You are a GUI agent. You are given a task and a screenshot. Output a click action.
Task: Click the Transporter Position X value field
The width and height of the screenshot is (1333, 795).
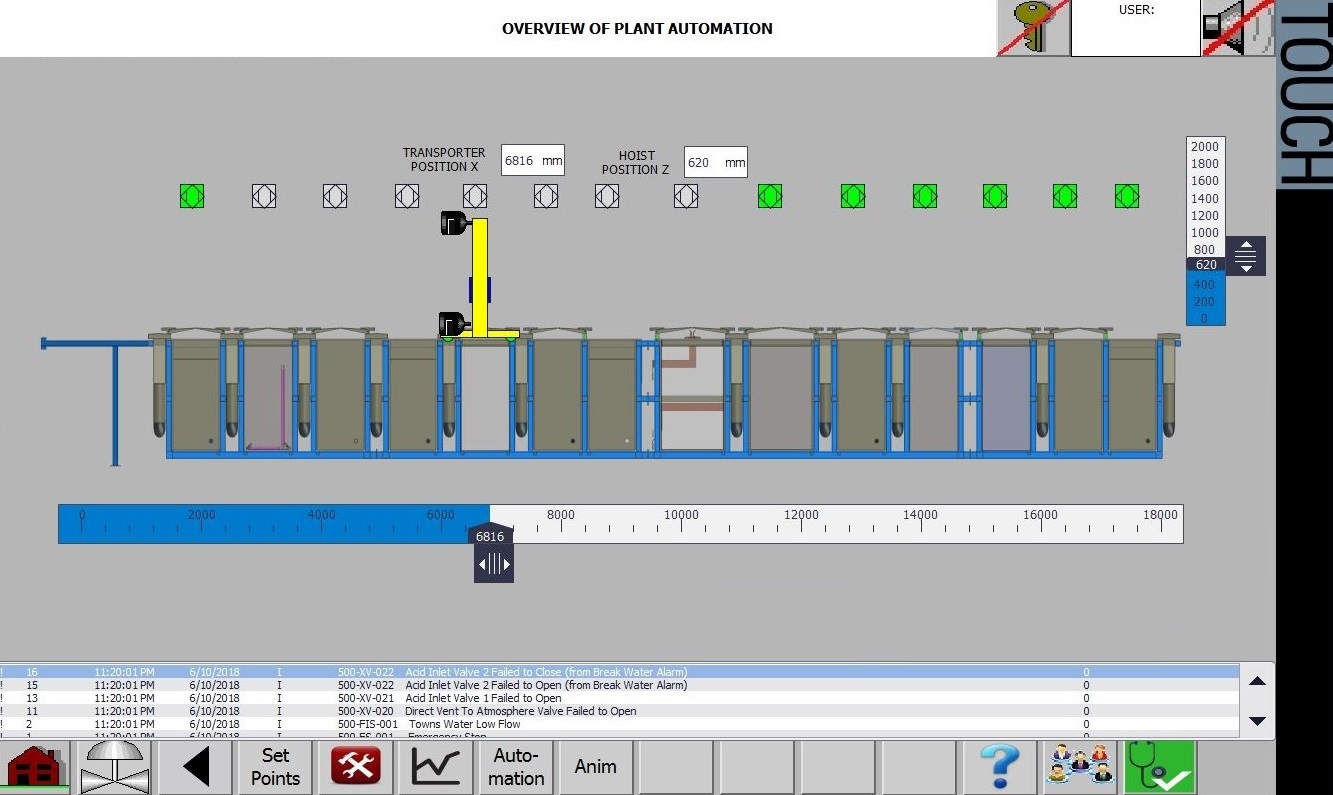pos(533,160)
